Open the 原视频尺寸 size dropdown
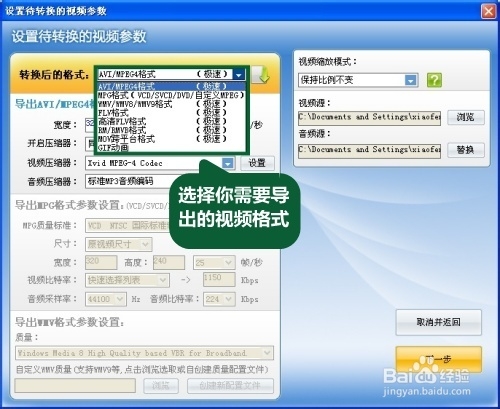The height and width of the screenshot is (409, 500). (119, 244)
